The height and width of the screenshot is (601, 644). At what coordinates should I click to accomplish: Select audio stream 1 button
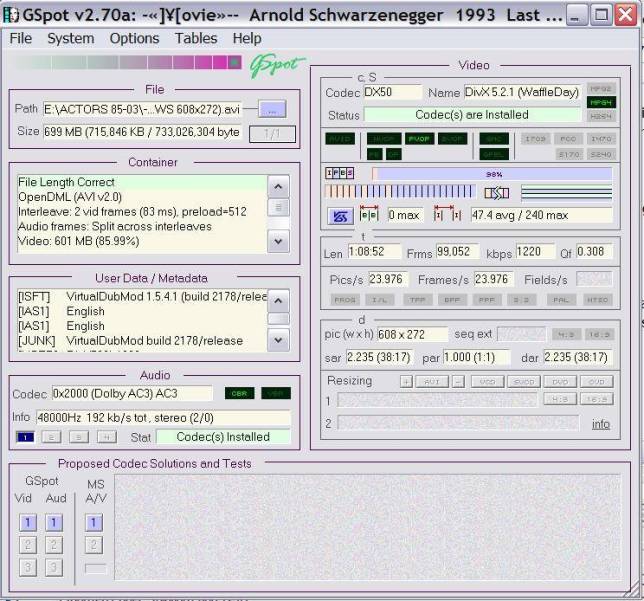pos(25,437)
